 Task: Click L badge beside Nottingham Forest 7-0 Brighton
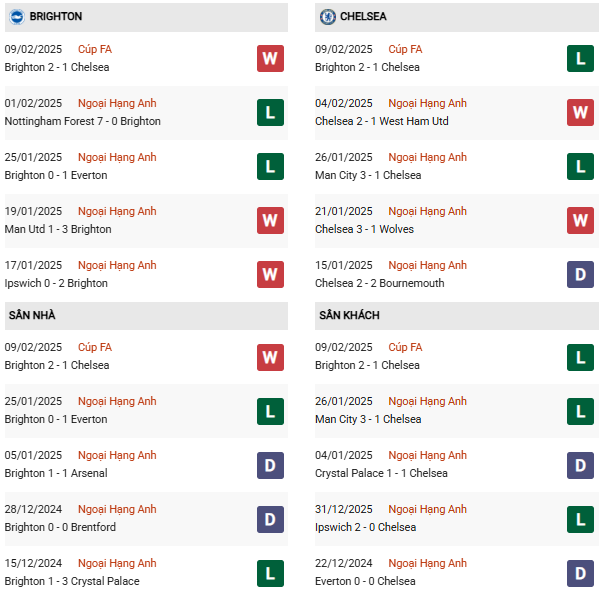pos(270,113)
